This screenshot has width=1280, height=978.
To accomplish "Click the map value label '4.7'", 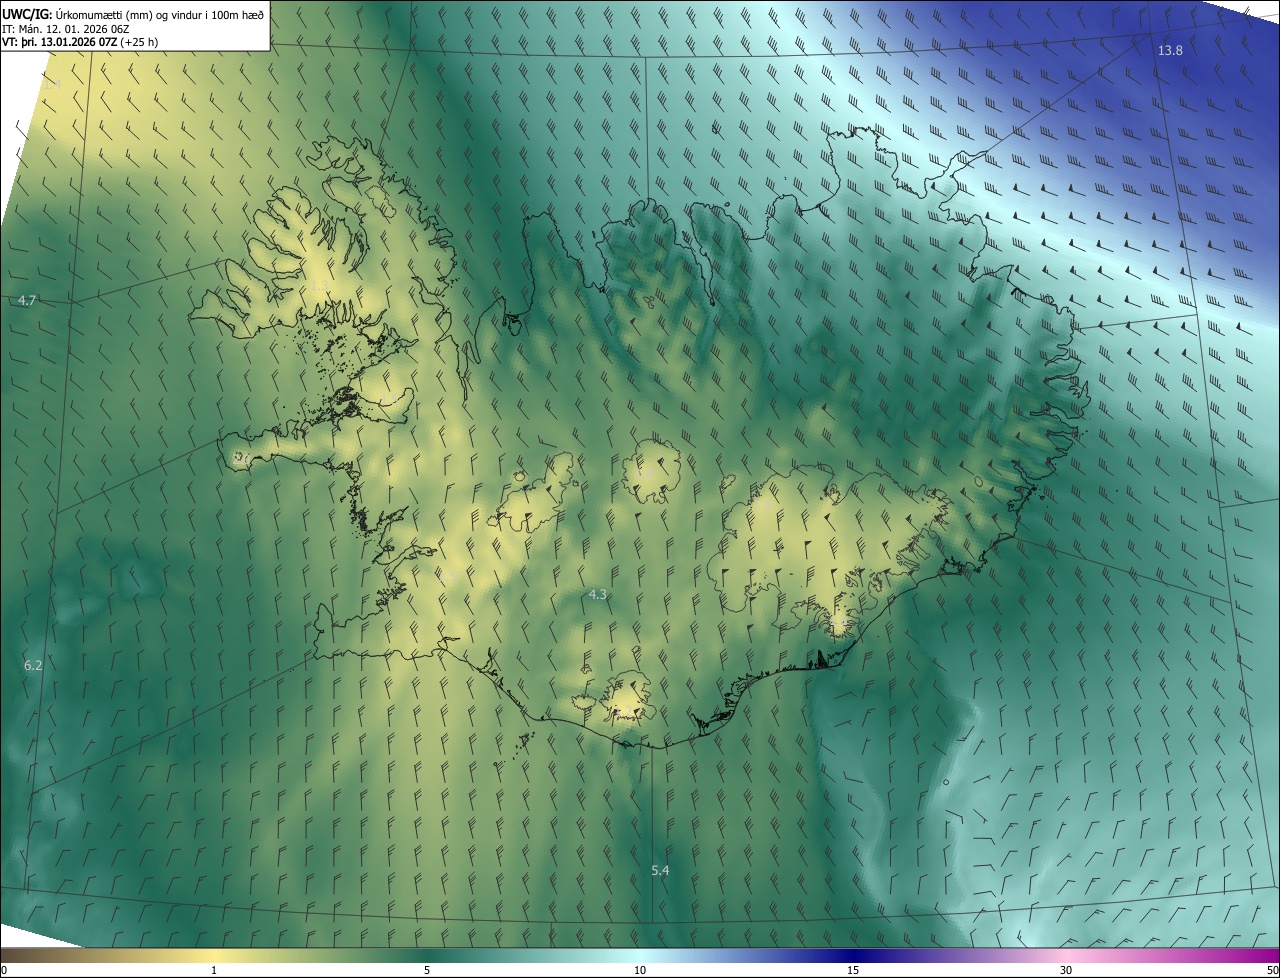I will tap(27, 300).
